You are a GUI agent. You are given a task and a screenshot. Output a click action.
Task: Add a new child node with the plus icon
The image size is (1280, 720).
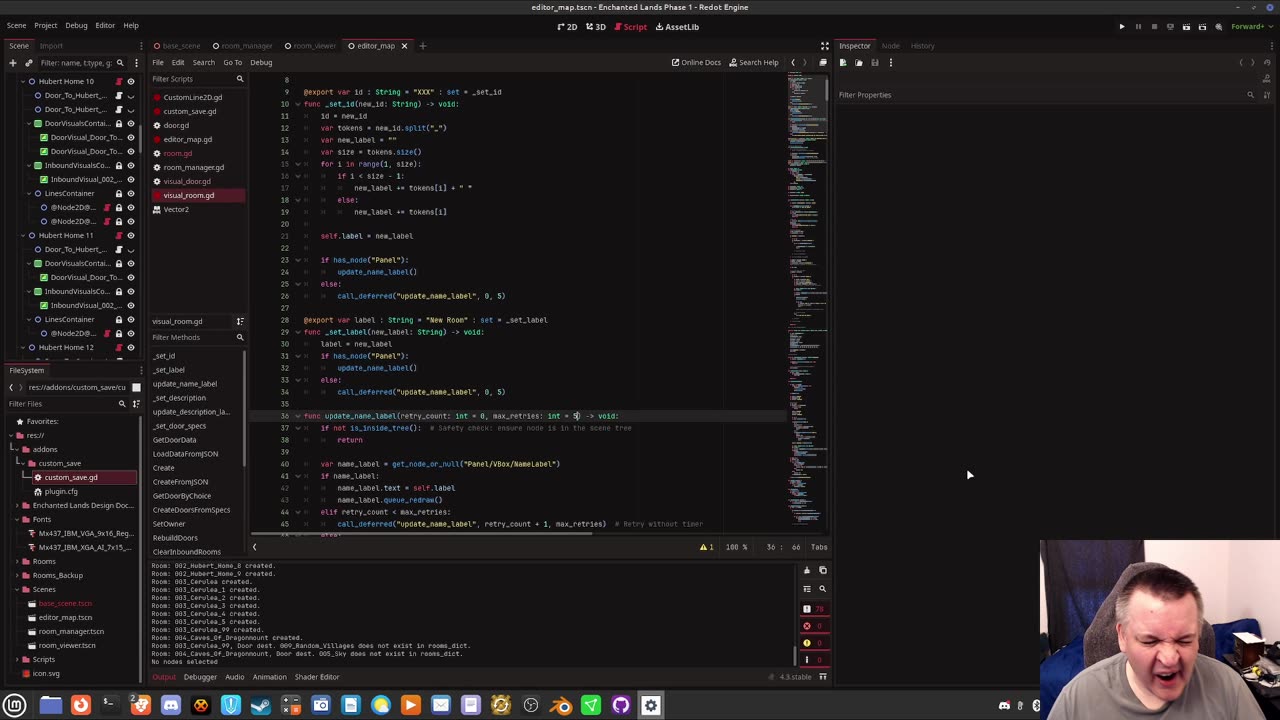coord(13,63)
